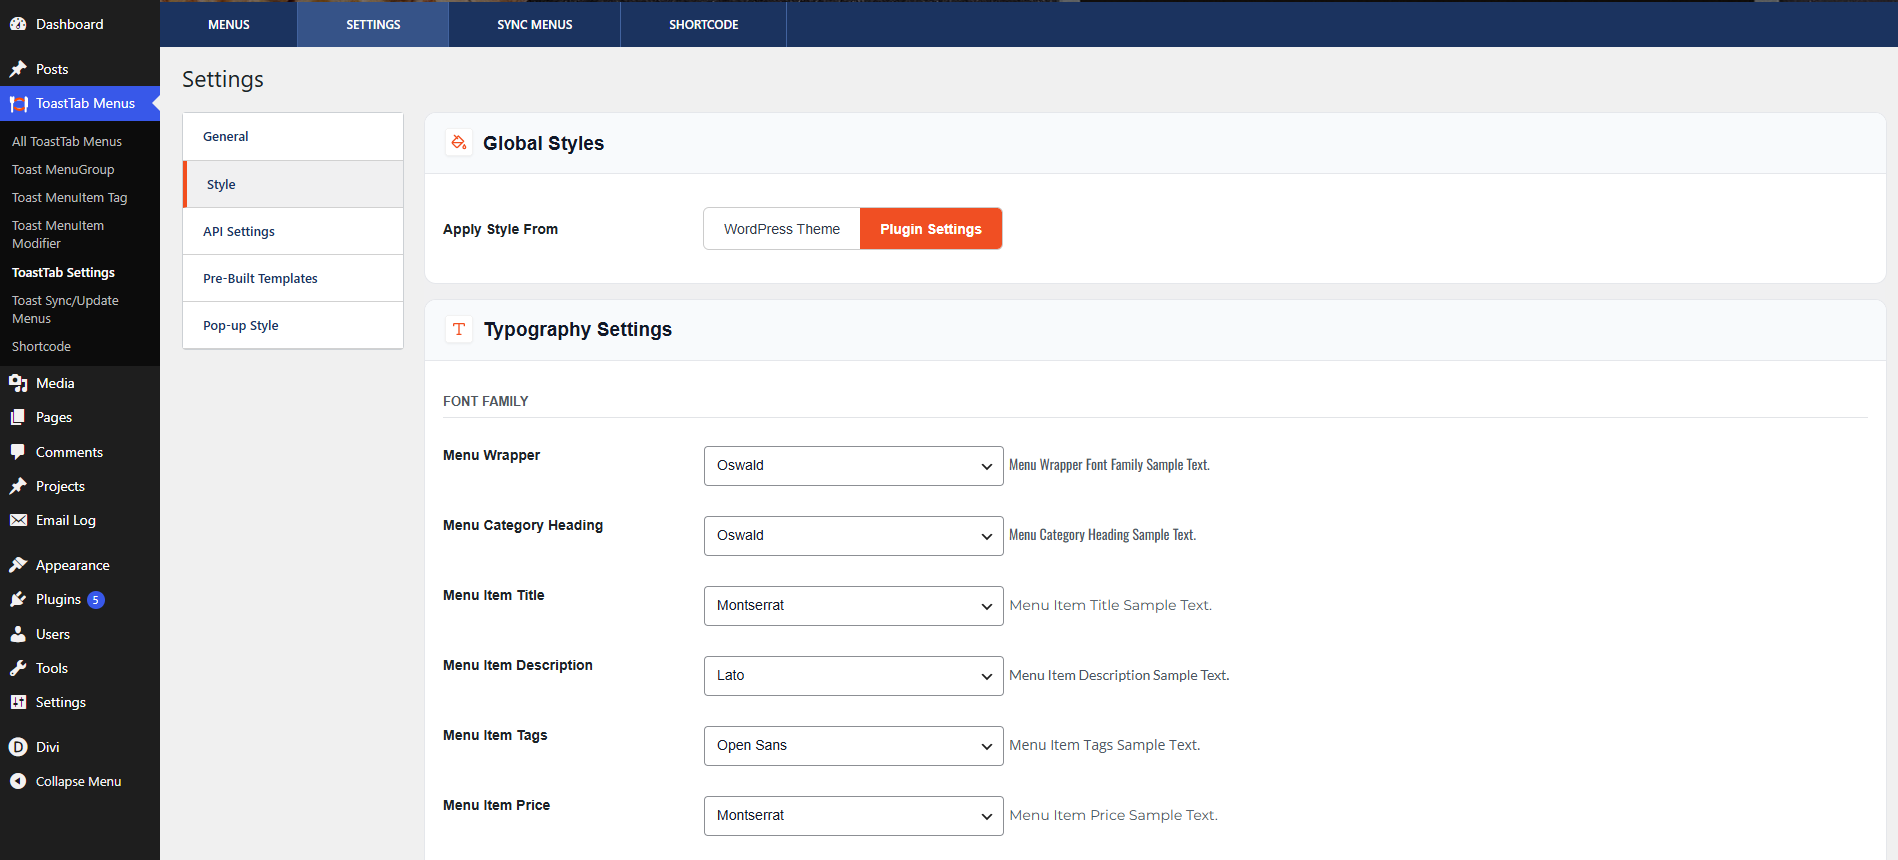Click the Plugins plug icon

pyautogui.click(x=18, y=599)
